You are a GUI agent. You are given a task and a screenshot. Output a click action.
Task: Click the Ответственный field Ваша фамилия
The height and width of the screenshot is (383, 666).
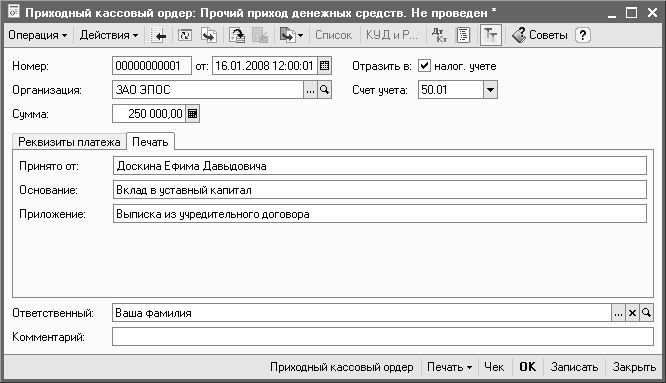click(362, 313)
